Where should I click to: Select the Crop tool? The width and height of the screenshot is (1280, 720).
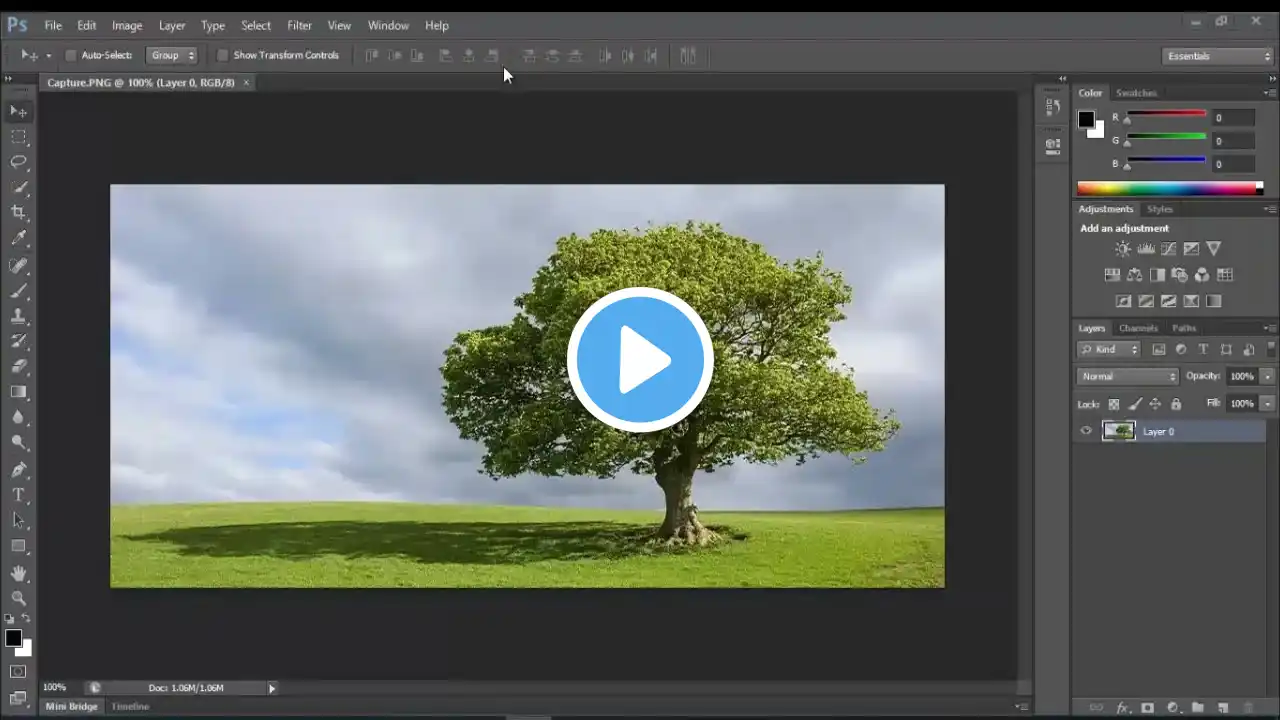(18, 212)
